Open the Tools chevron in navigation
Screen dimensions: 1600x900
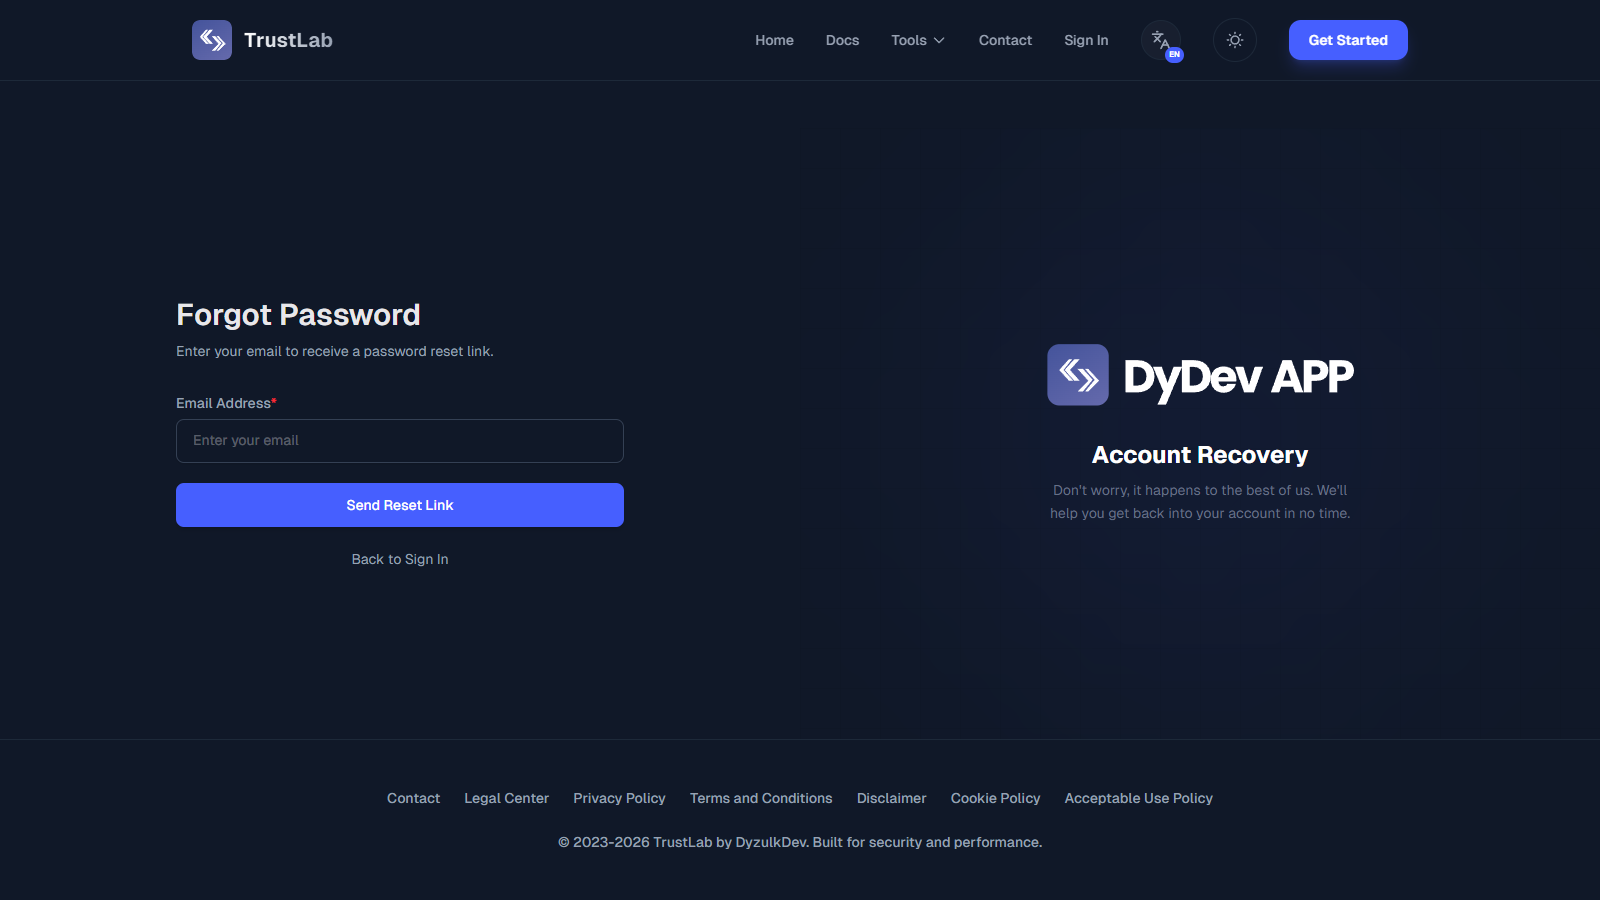point(939,41)
